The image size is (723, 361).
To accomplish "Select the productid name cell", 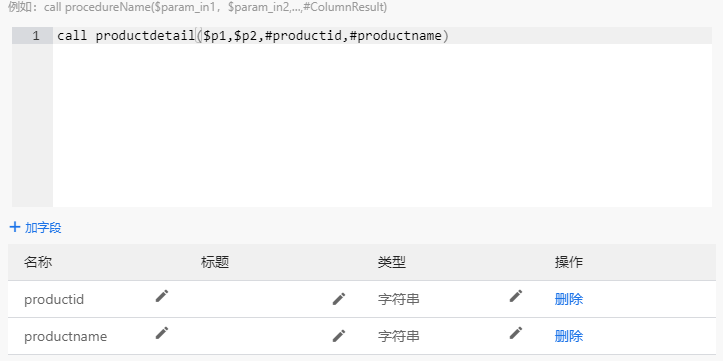I will [x=54, y=300].
